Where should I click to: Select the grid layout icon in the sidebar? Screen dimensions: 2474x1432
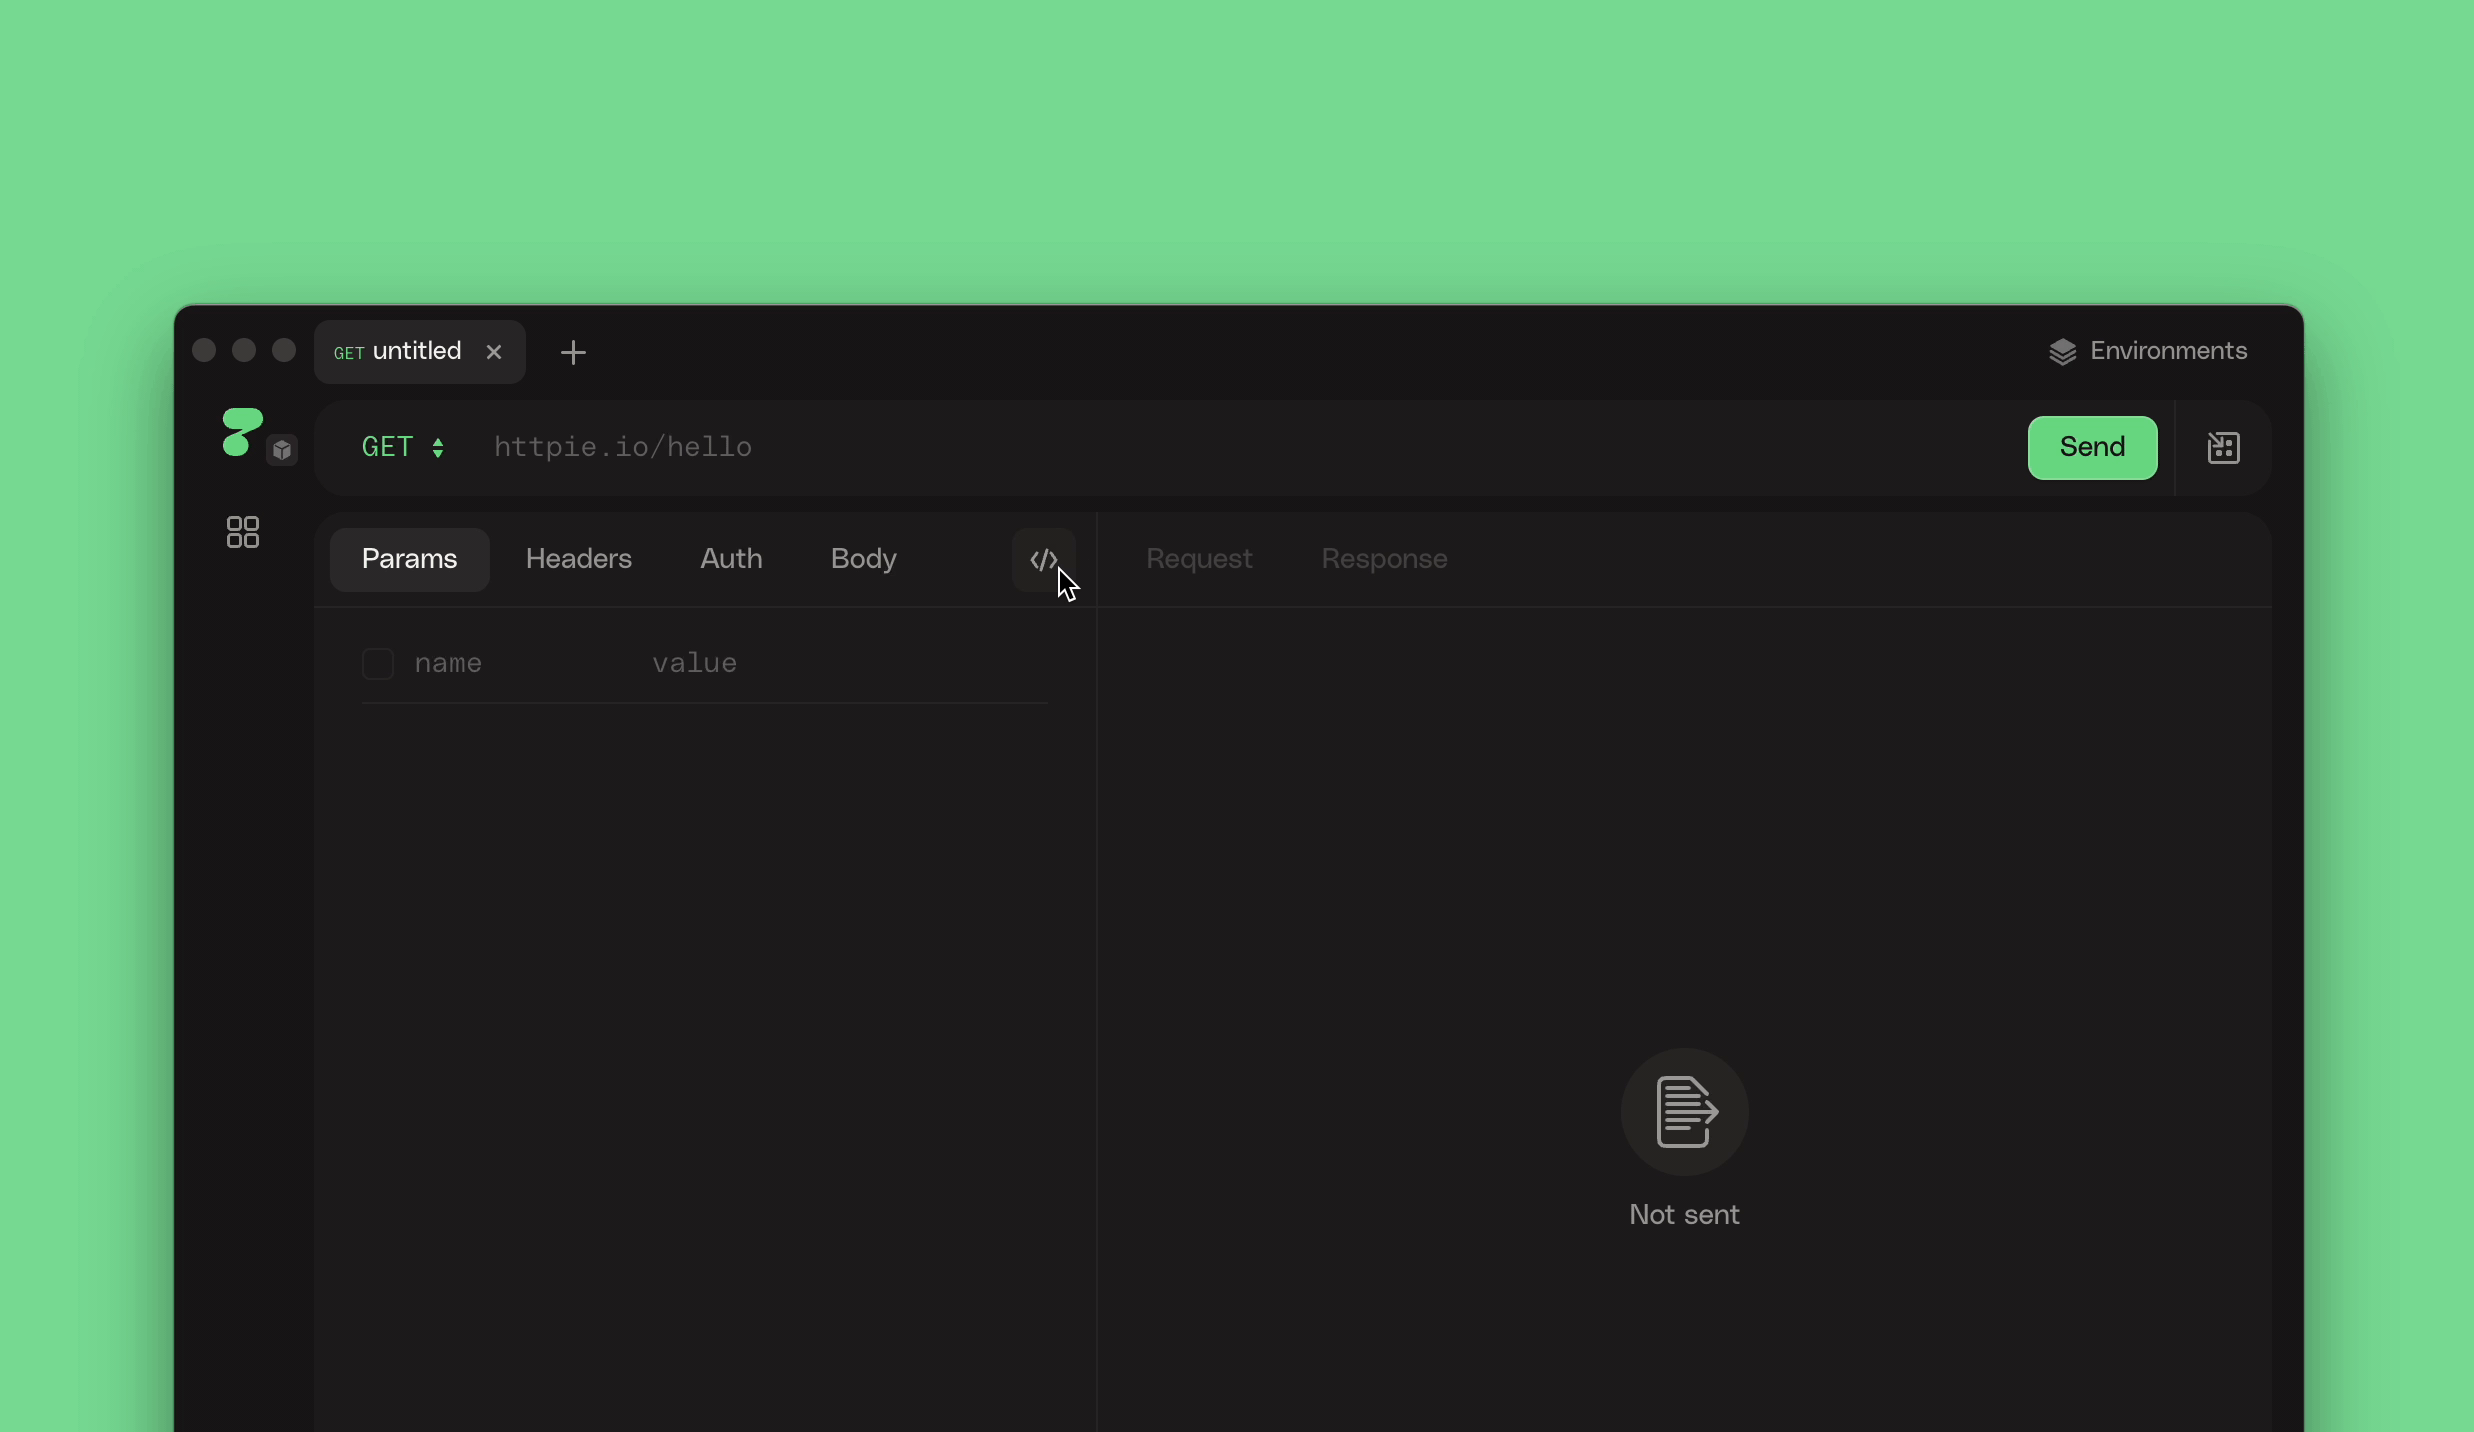click(242, 533)
